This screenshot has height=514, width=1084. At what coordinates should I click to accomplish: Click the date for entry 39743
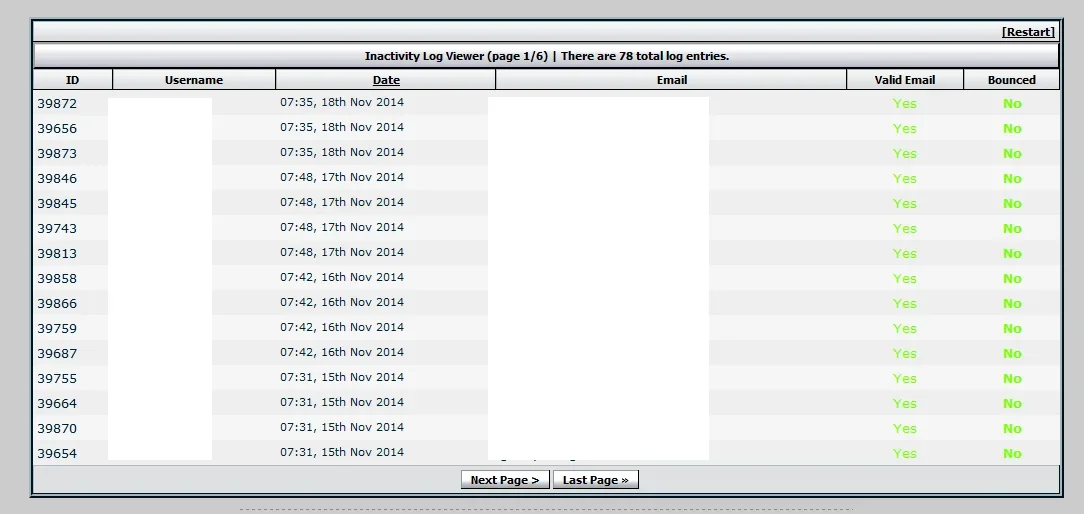[342, 227]
